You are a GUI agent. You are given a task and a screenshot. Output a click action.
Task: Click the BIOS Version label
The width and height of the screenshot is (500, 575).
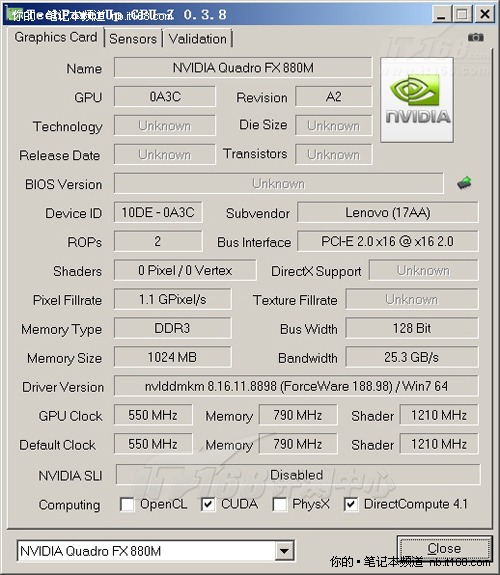pyautogui.click(x=63, y=184)
